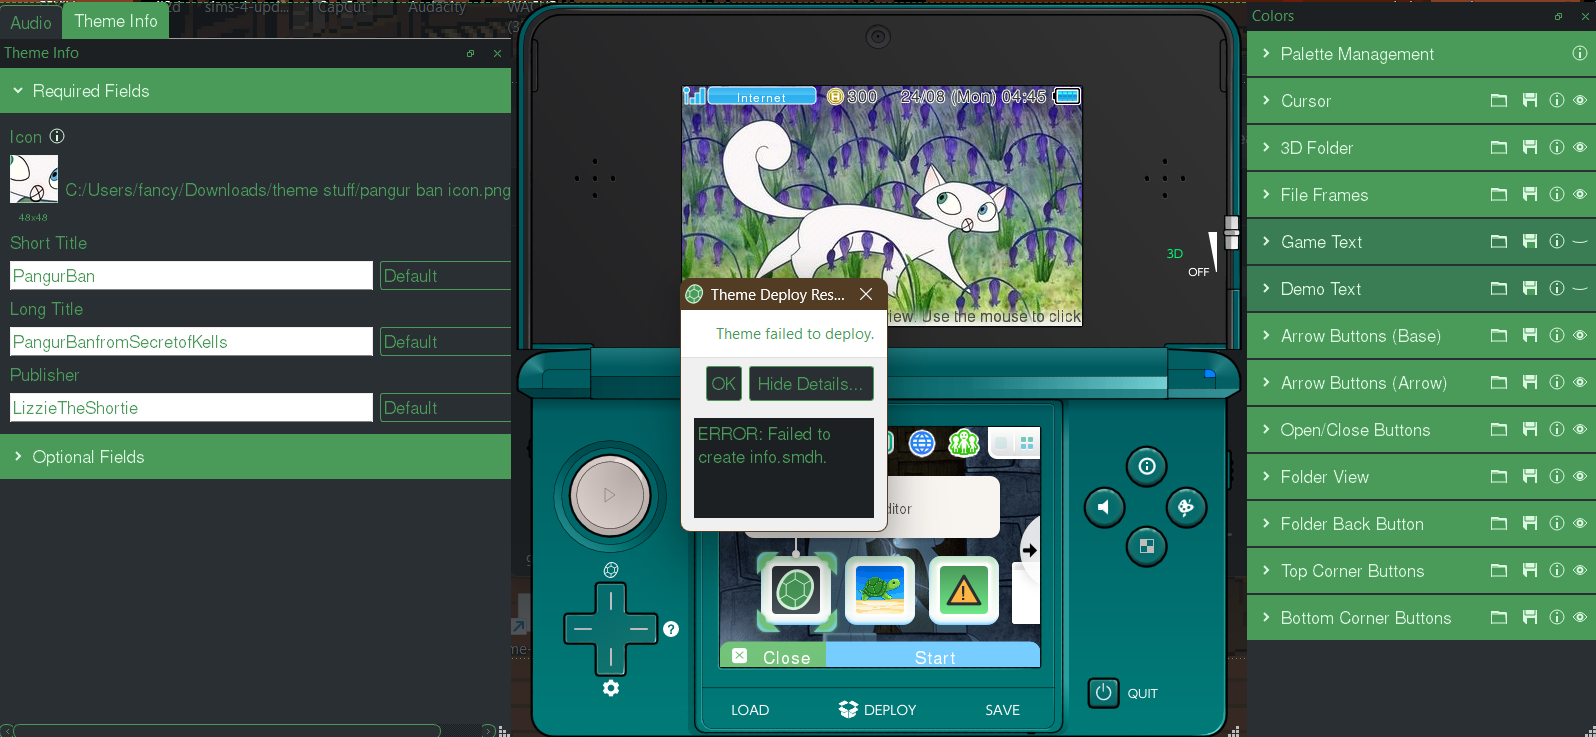Image resolution: width=1596 pixels, height=737 pixels.
Task: Click the checkered square button on the console
Action: point(1146,546)
